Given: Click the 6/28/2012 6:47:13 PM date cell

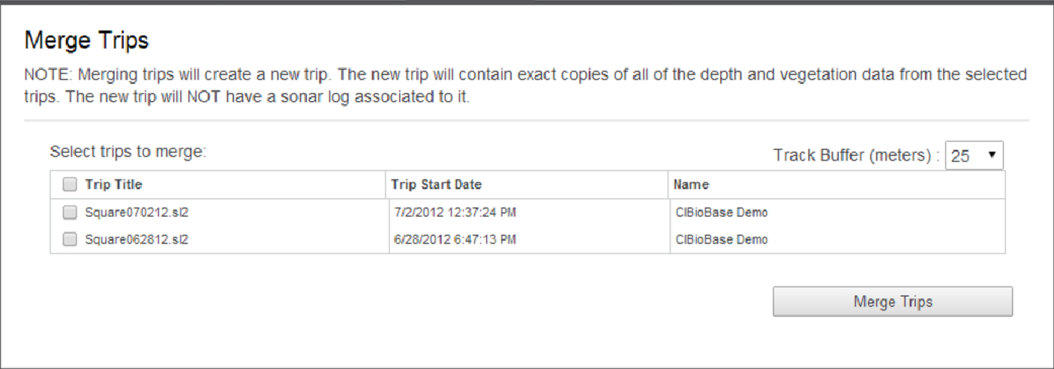Looking at the screenshot, I should pos(455,239).
